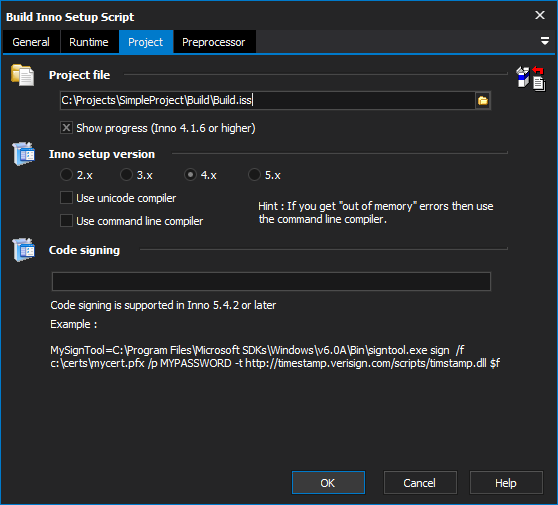Screen dimensions: 558x505
Task: Click the blue-box property icon at top right
Action: (x=523, y=77)
